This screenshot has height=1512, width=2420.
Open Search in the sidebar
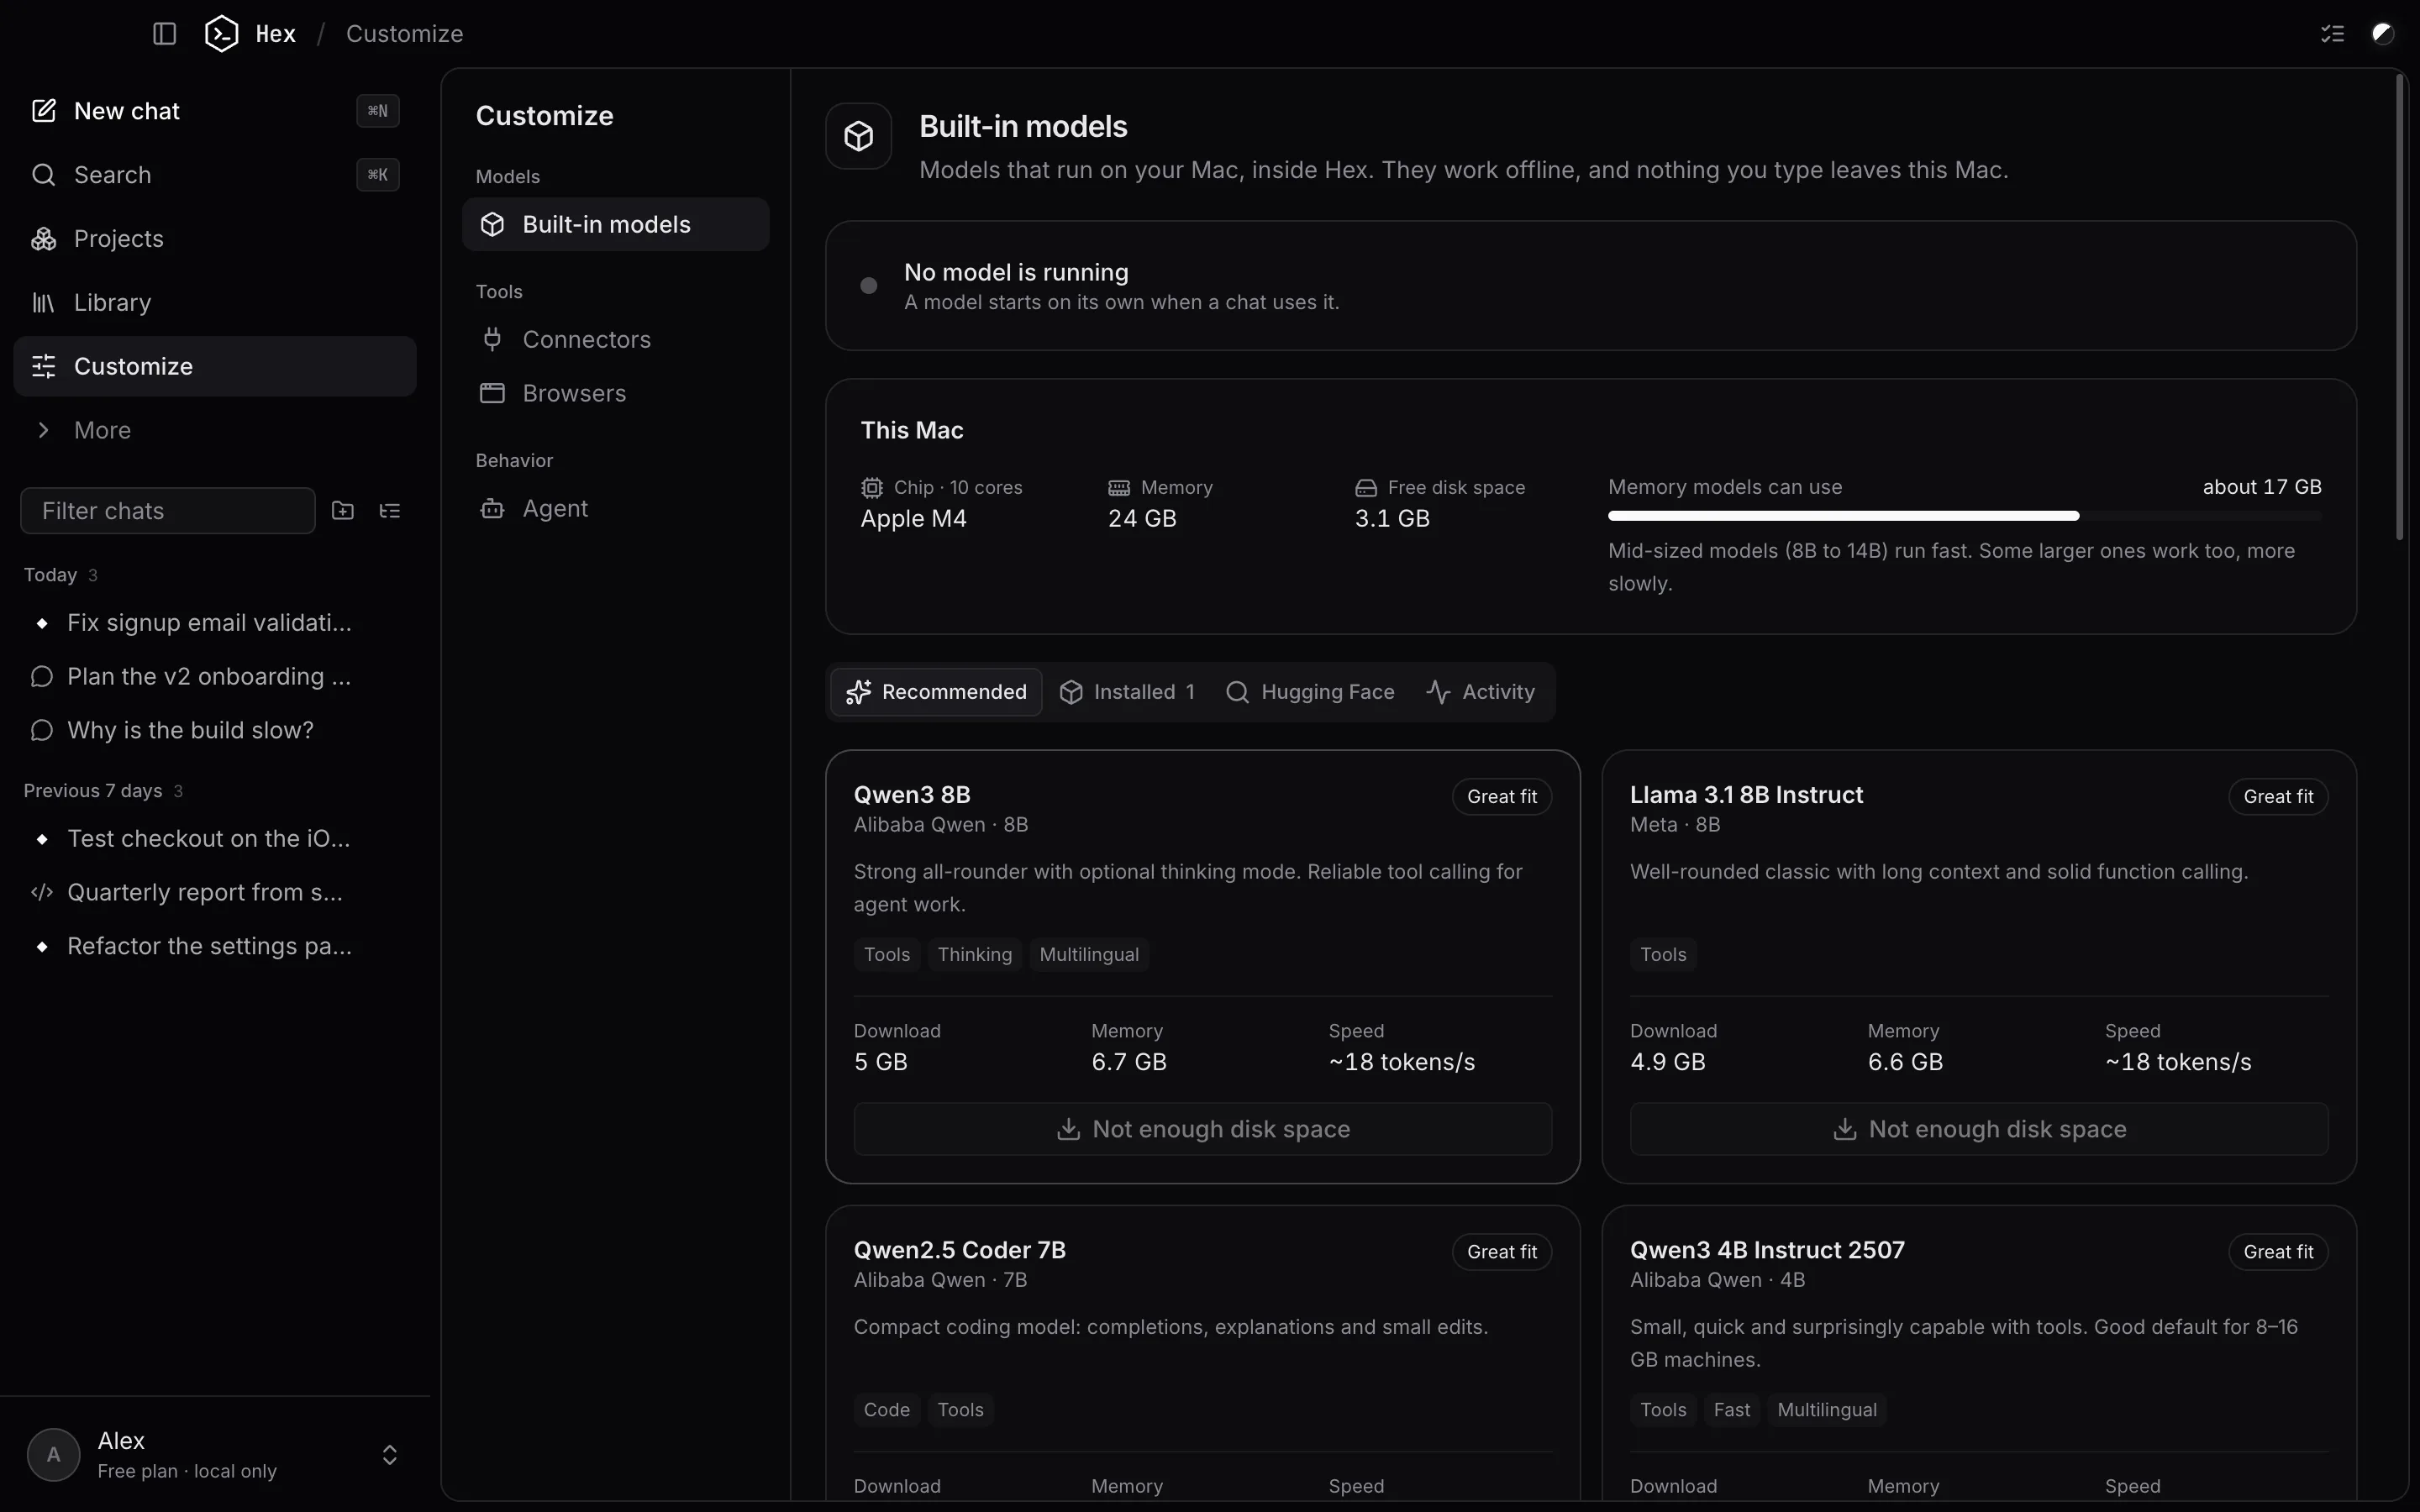pos(215,175)
